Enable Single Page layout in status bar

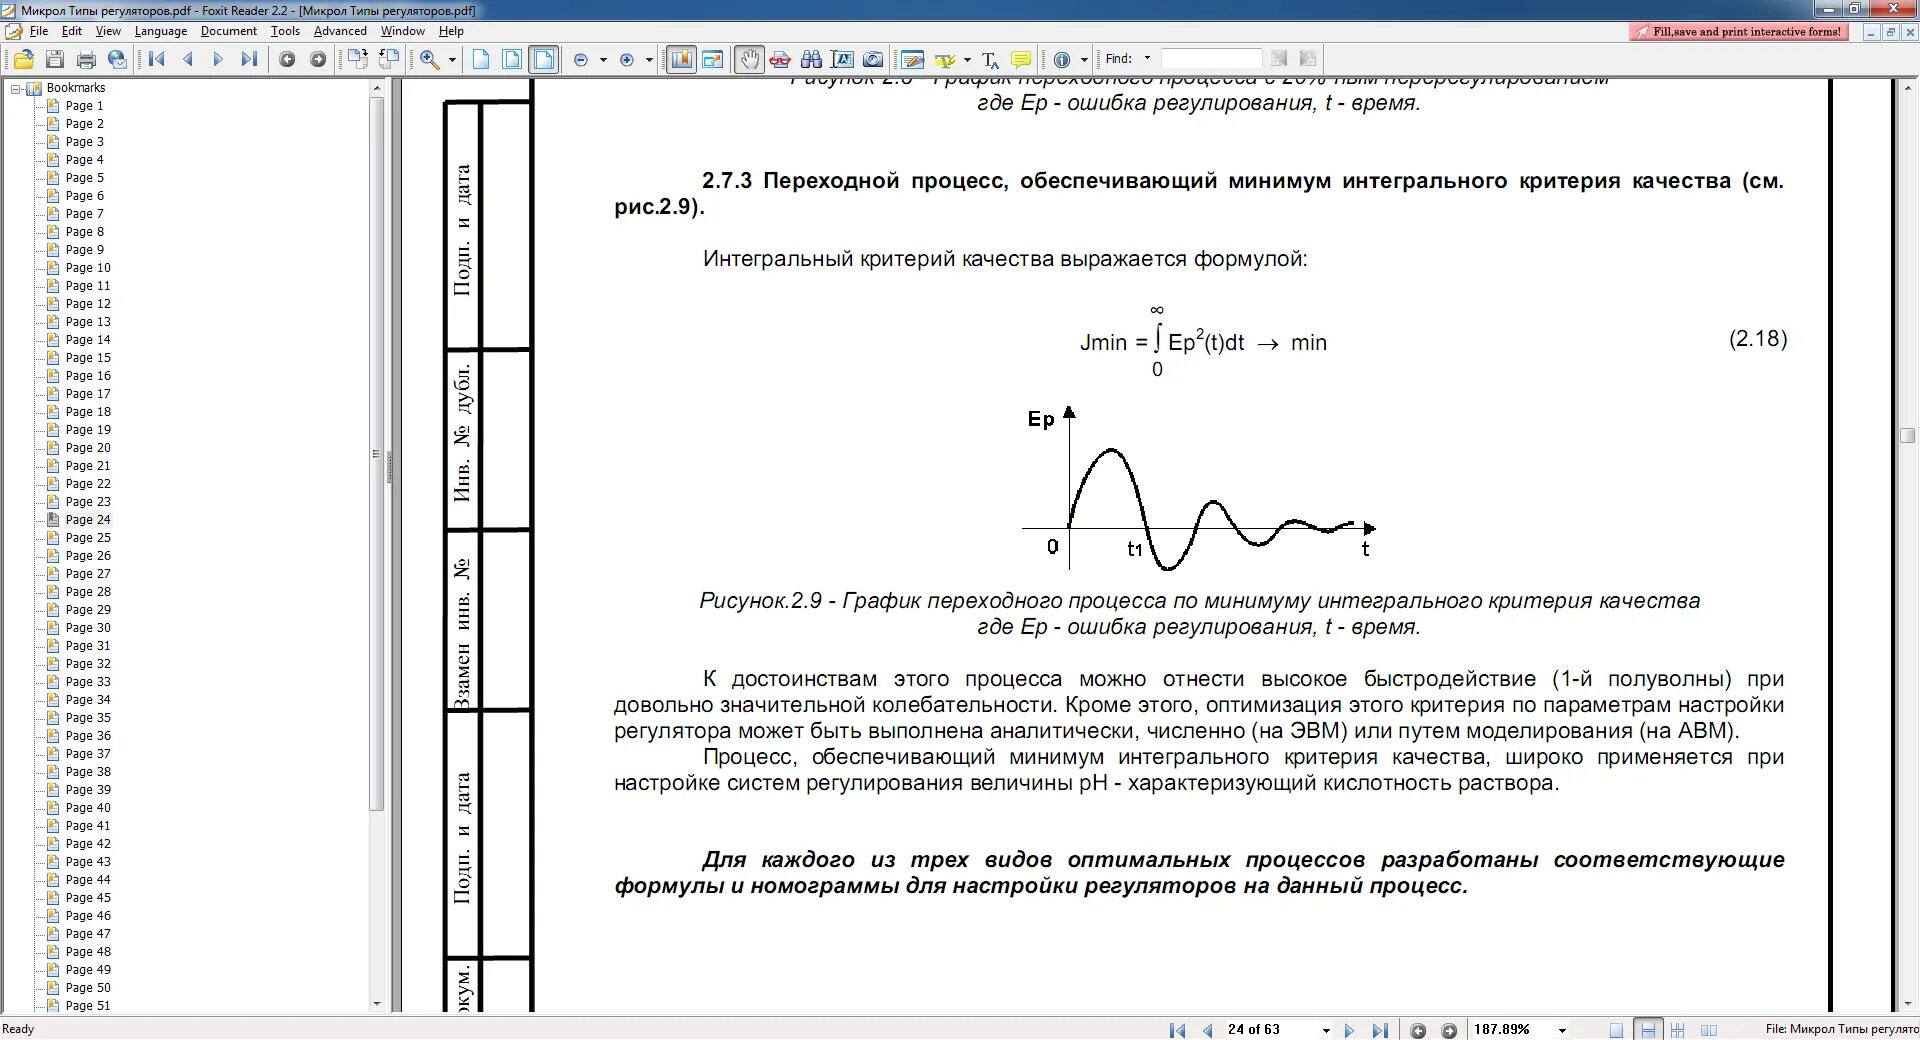click(1617, 1030)
